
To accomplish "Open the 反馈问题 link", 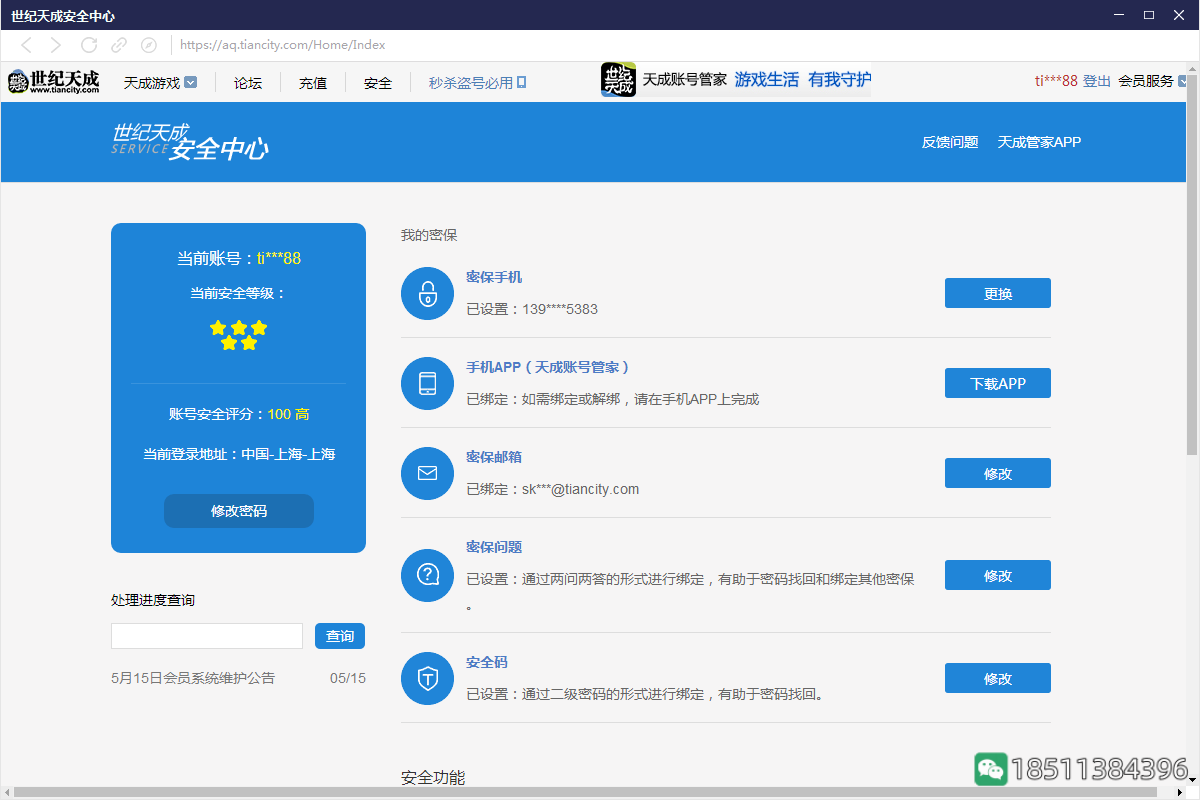I will [x=950, y=142].
